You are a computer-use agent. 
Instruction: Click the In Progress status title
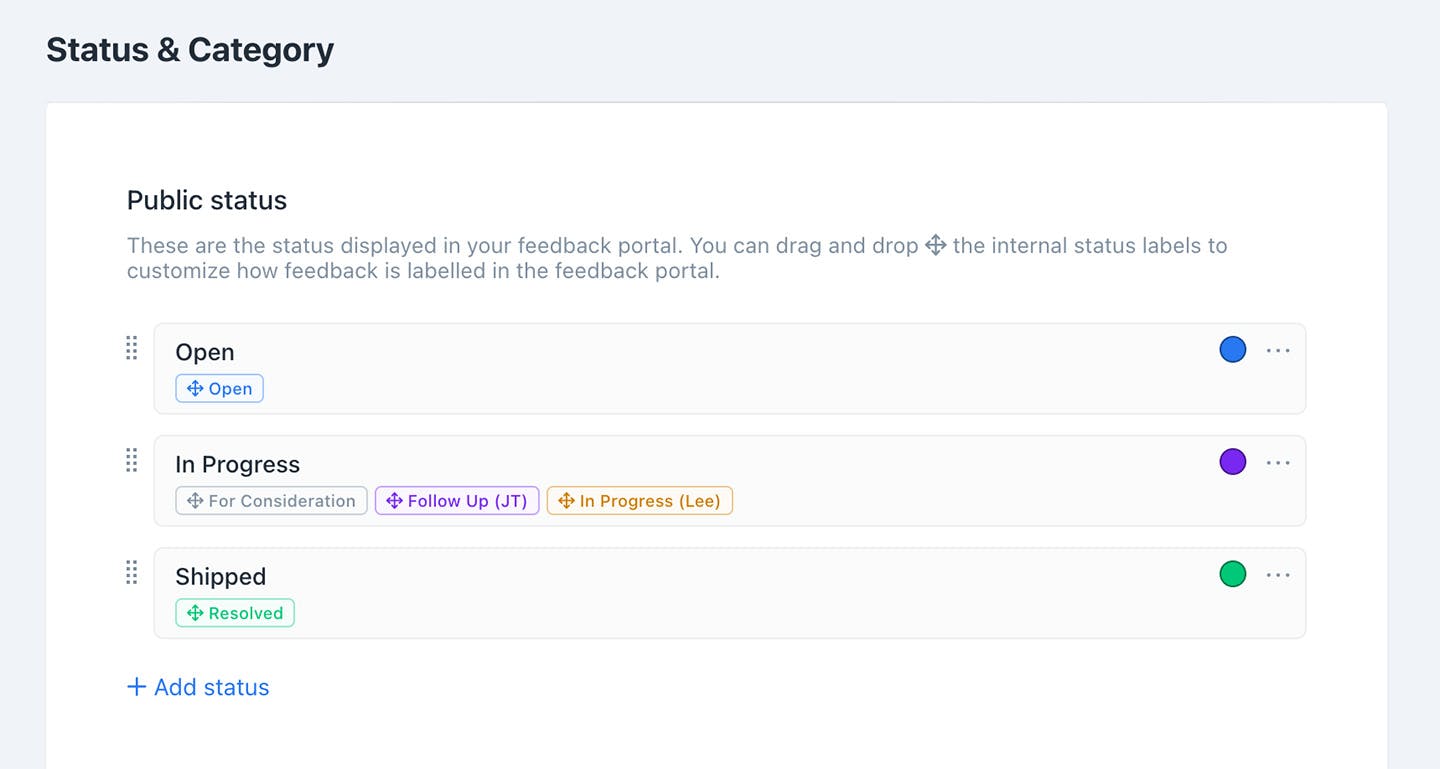click(x=237, y=464)
